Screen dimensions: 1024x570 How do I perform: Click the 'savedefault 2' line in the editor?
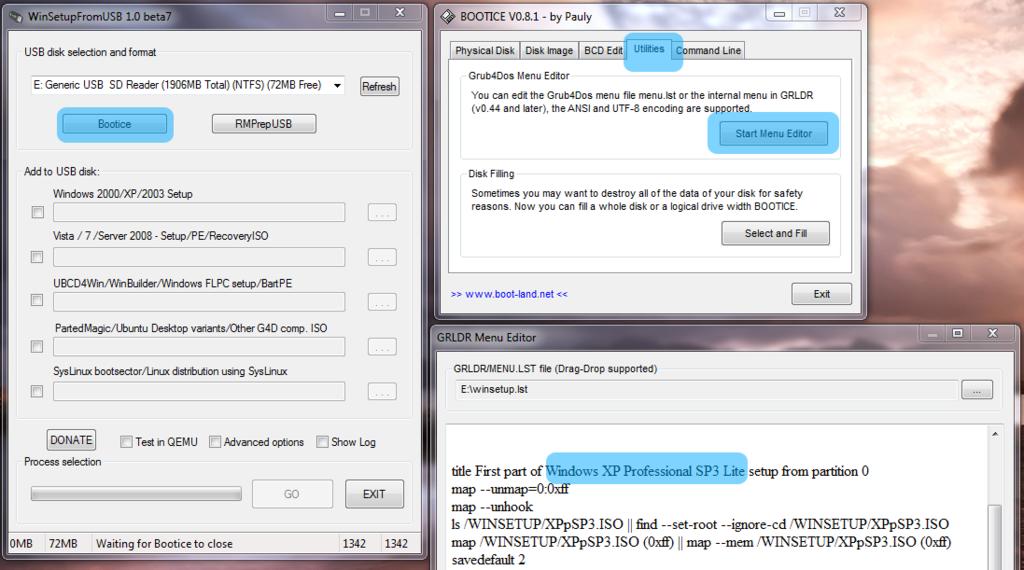(x=488, y=560)
